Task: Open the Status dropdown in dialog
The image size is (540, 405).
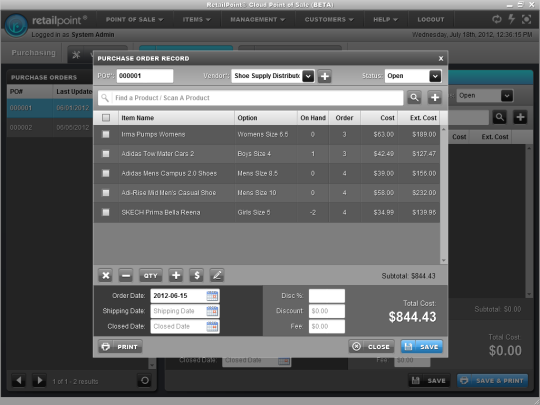Action: point(435,76)
